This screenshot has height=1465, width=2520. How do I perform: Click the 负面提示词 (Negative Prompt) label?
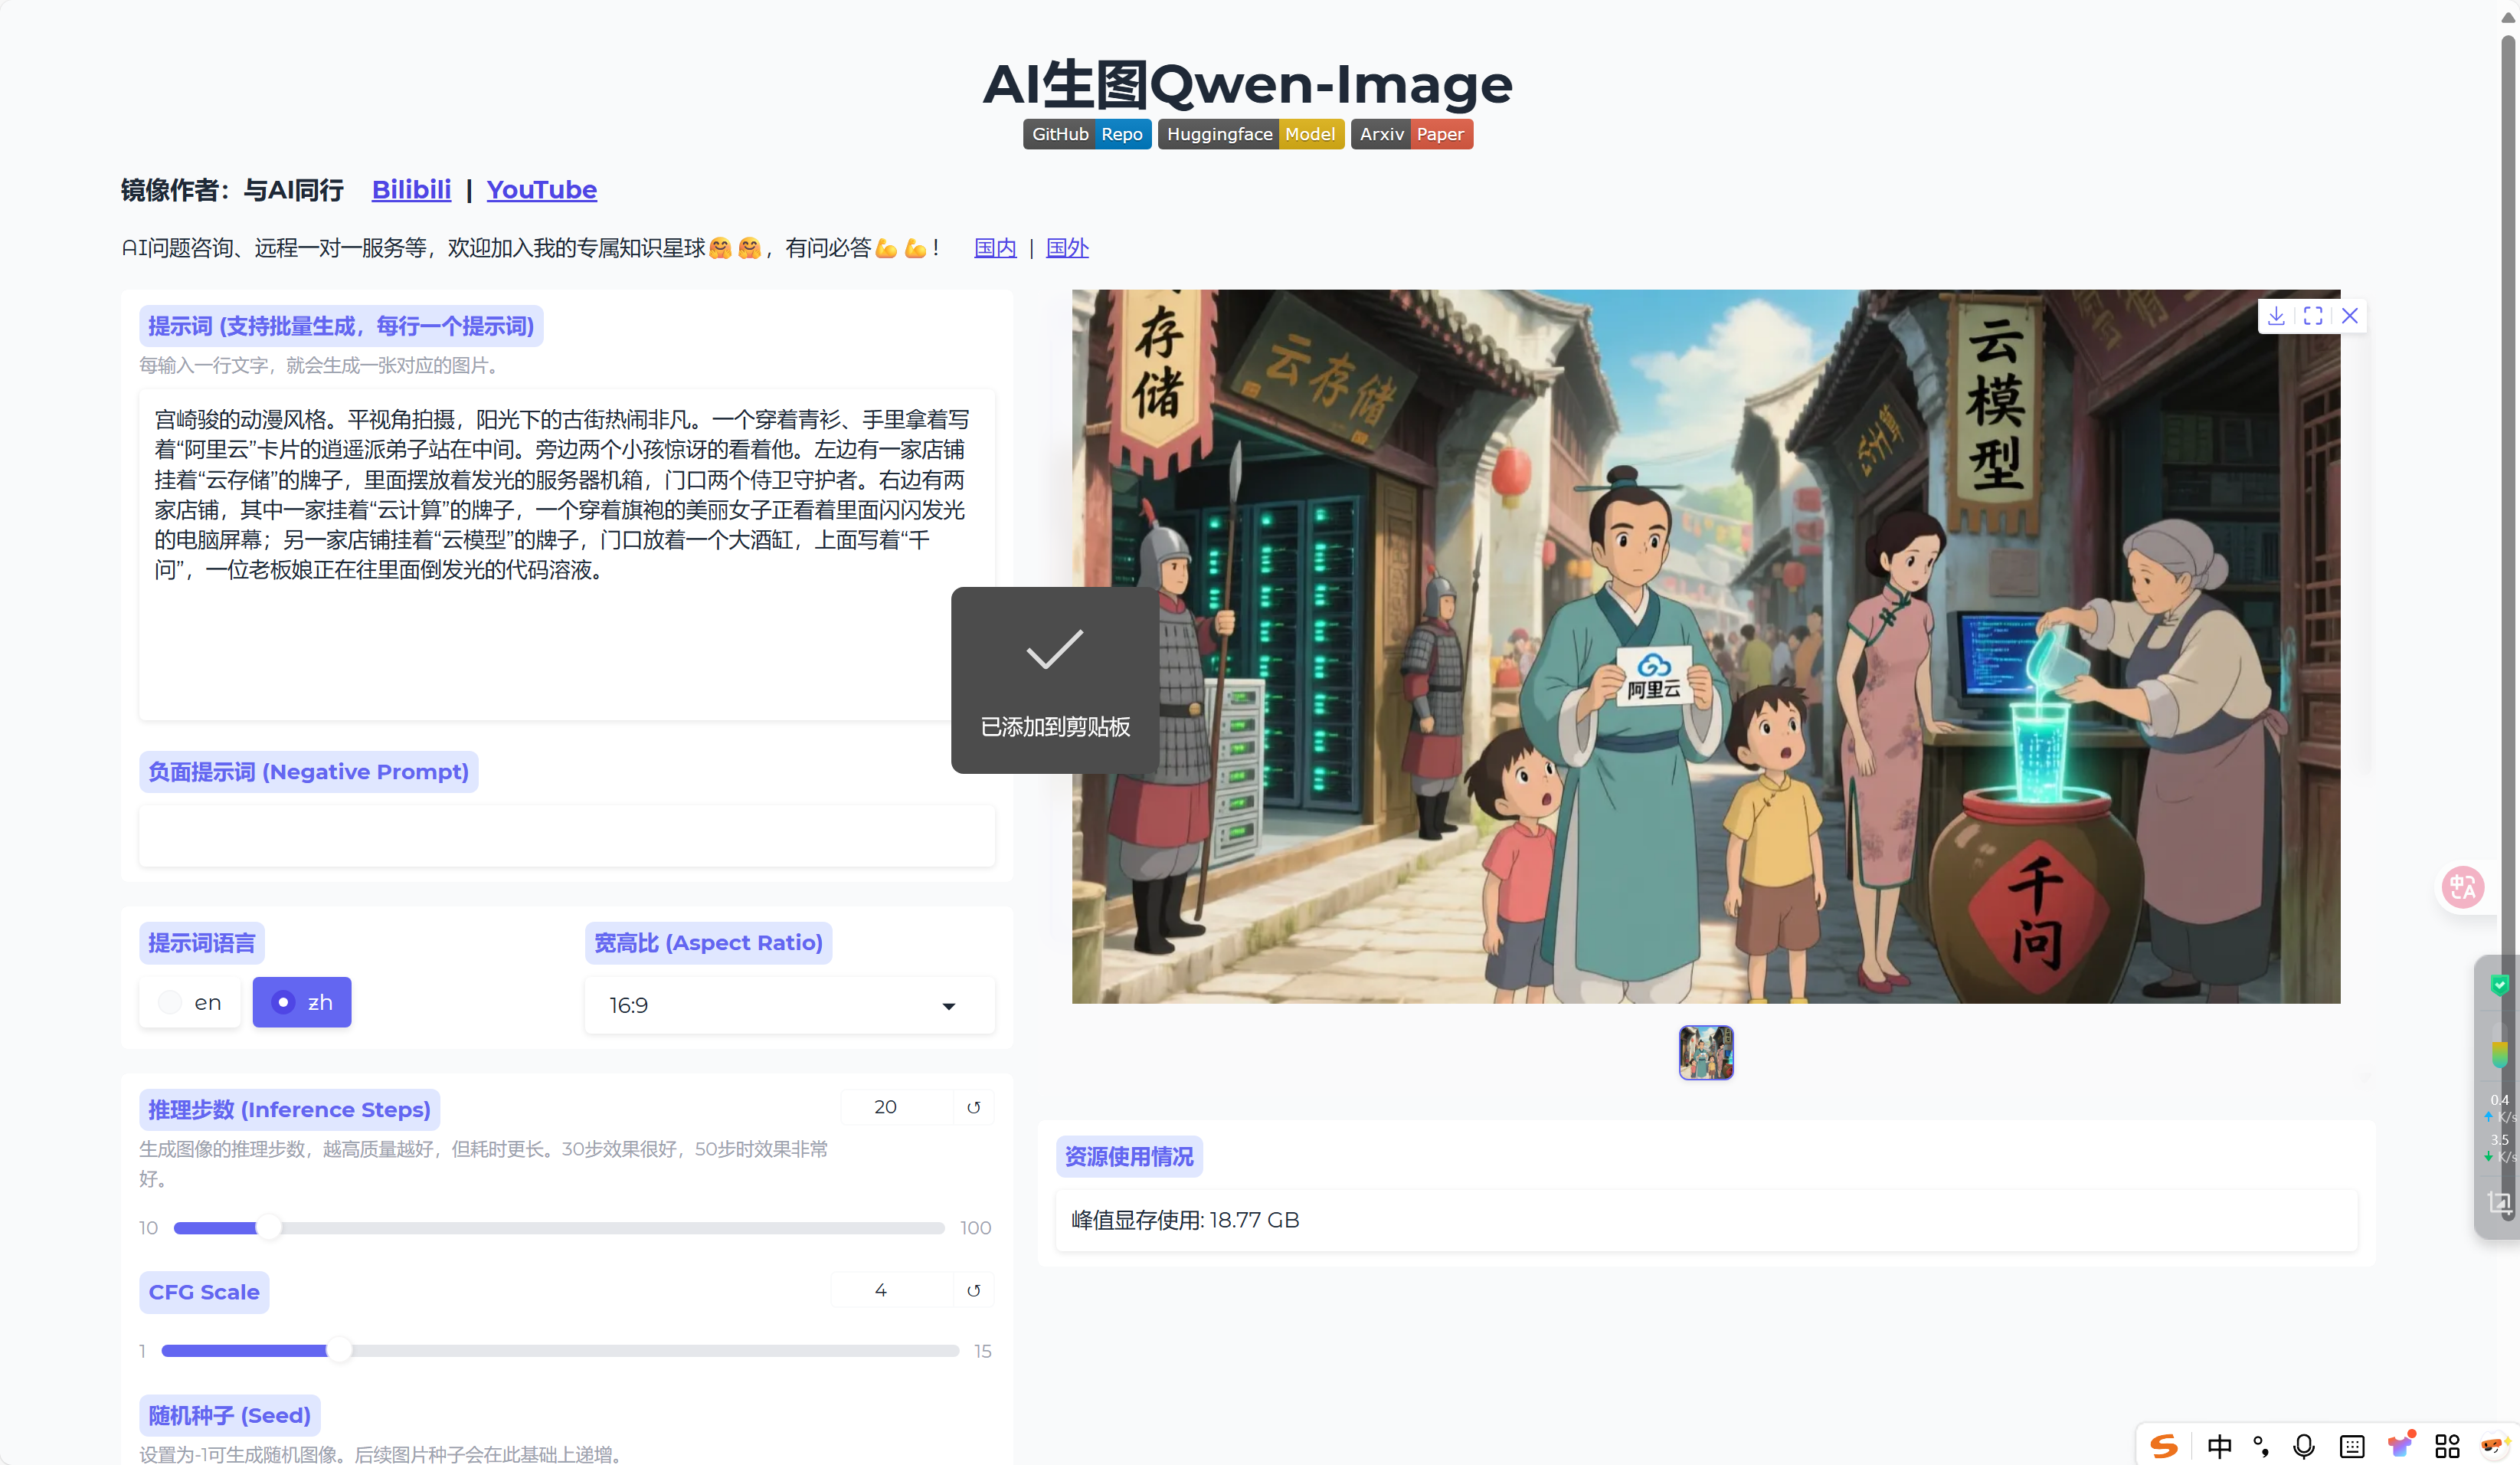[x=308, y=772]
